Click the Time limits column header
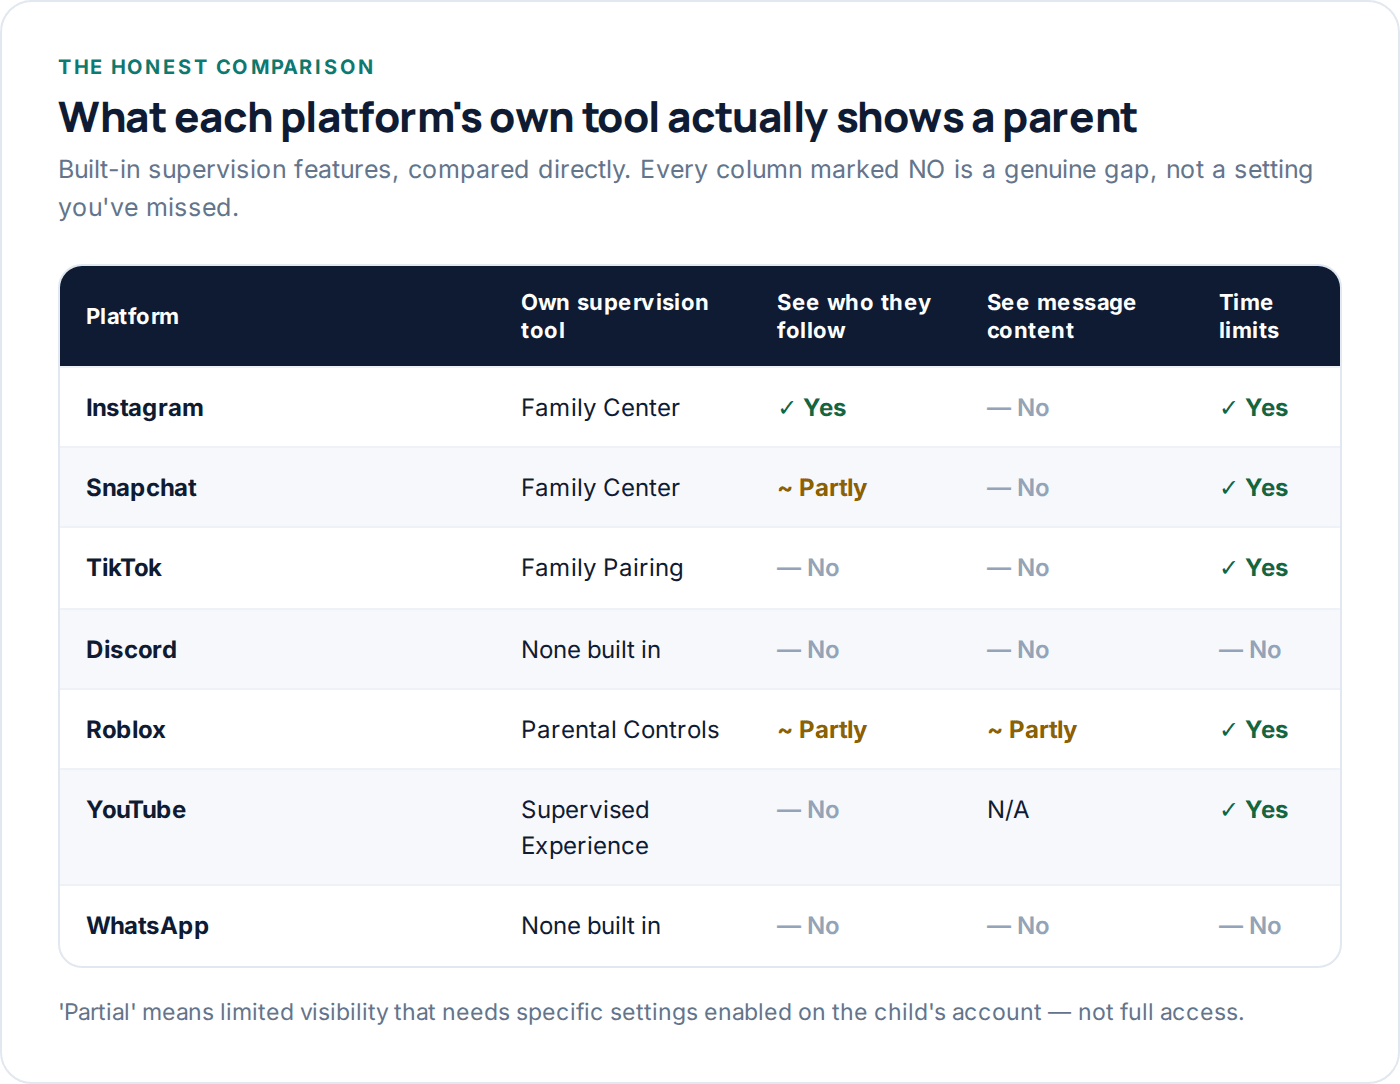This screenshot has height=1084, width=1400. coord(1248,316)
